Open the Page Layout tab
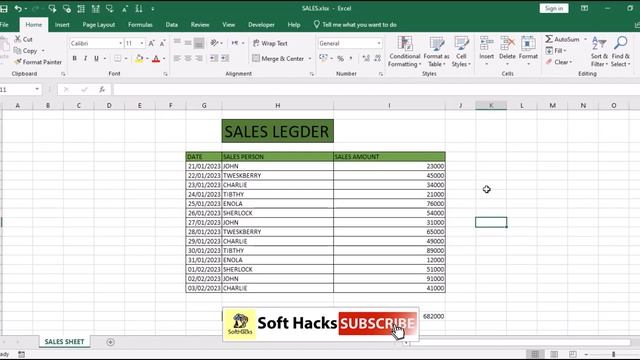This screenshot has width=640, height=360. coord(99,24)
